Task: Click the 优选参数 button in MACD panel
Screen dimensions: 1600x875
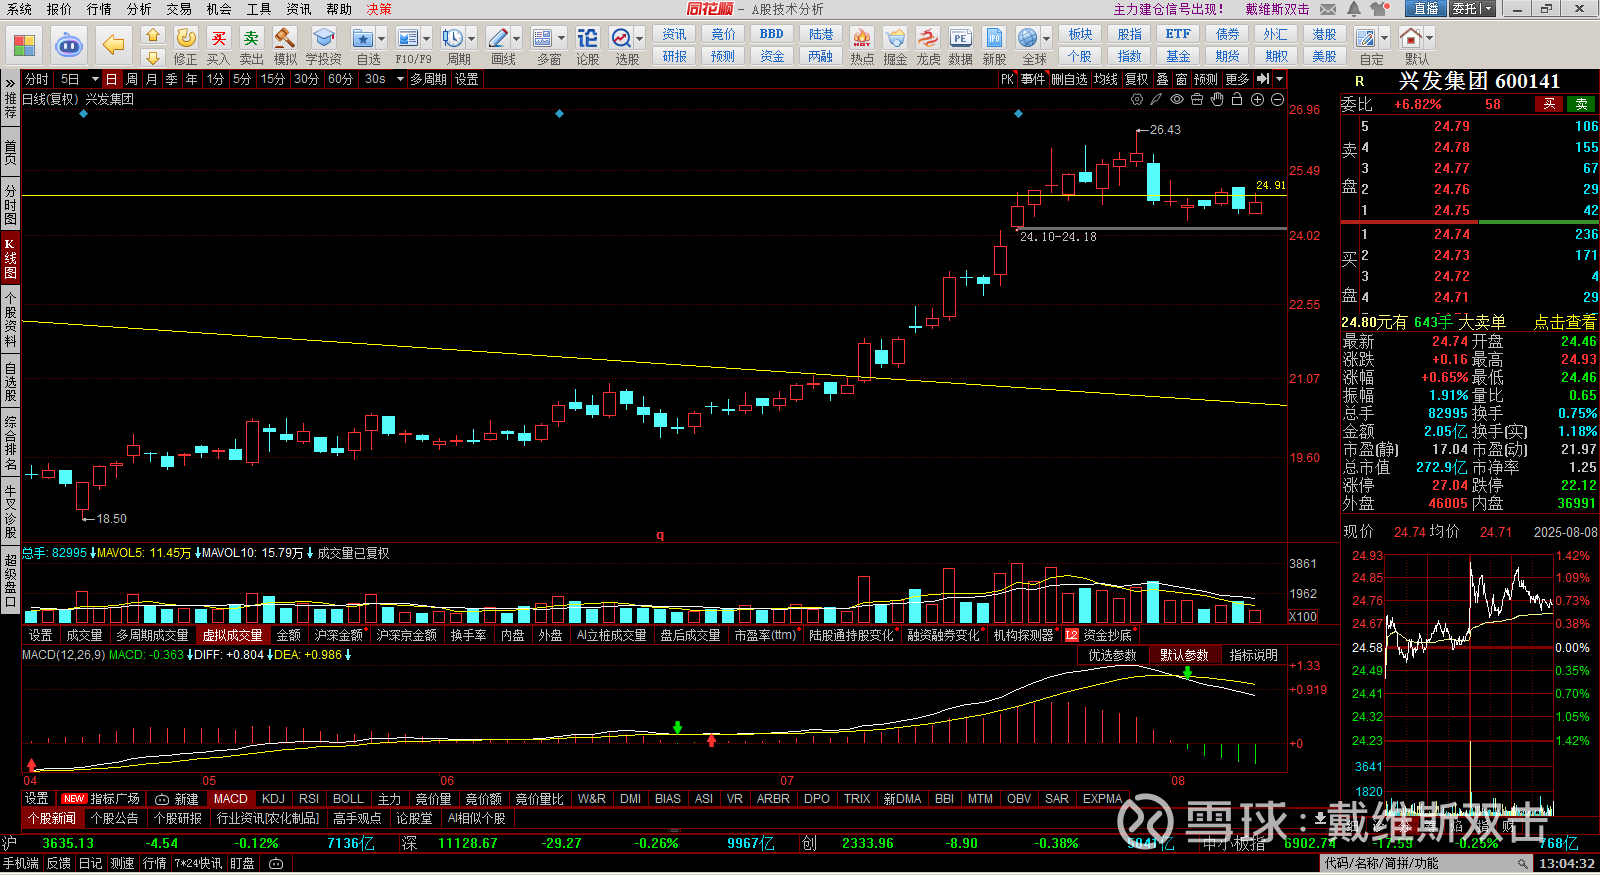Action: click(x=1112, y=655)
